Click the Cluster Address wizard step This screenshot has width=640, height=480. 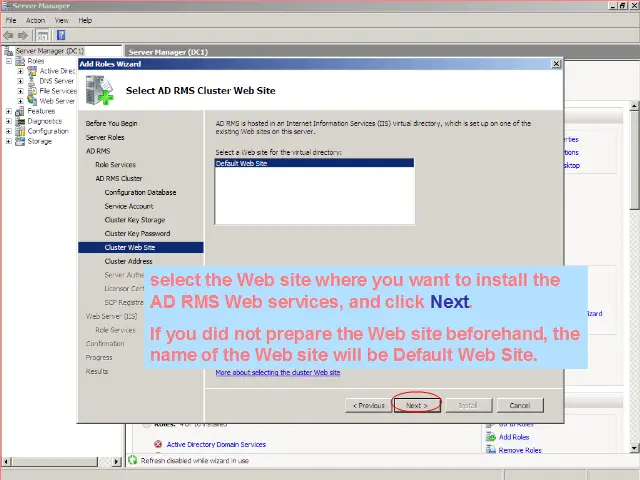pyautogui.click(x=128, y=261)
